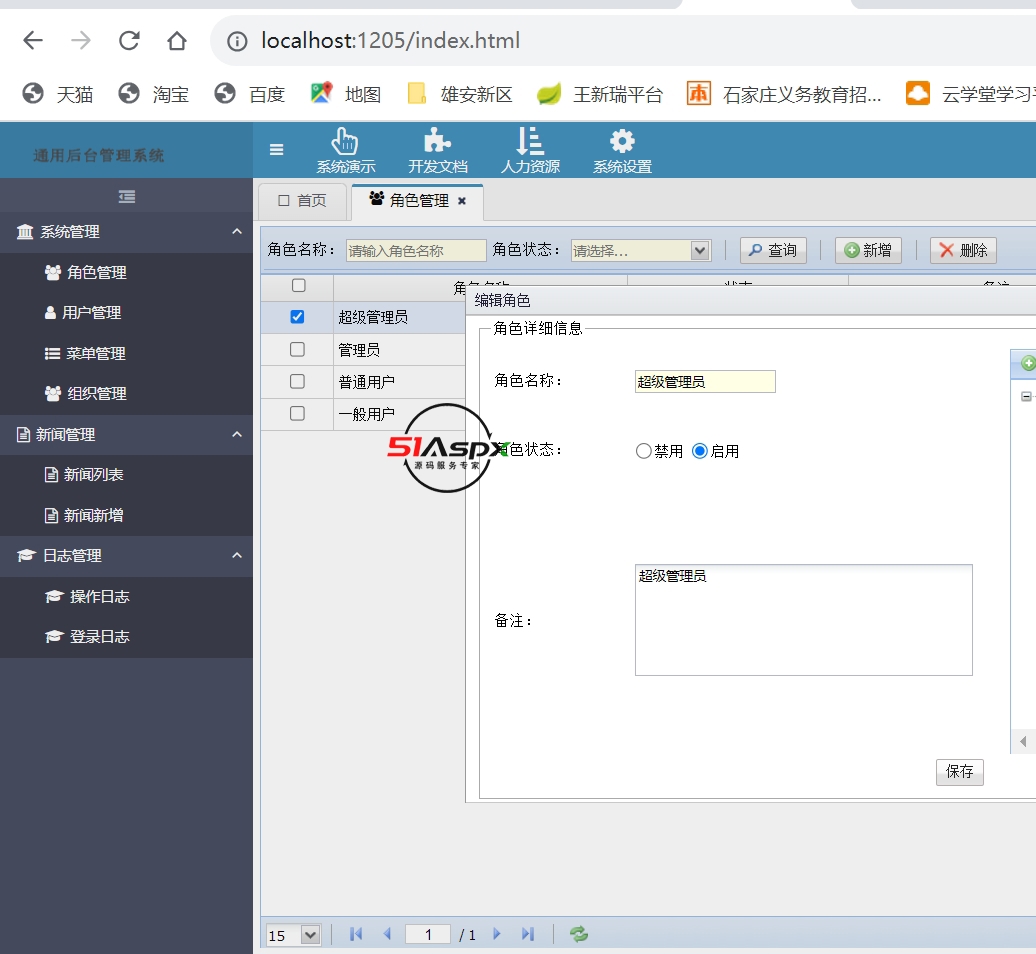Viewport: 1036px width, 954px height.
Task: Go to the first page
Action: point(355,934)
